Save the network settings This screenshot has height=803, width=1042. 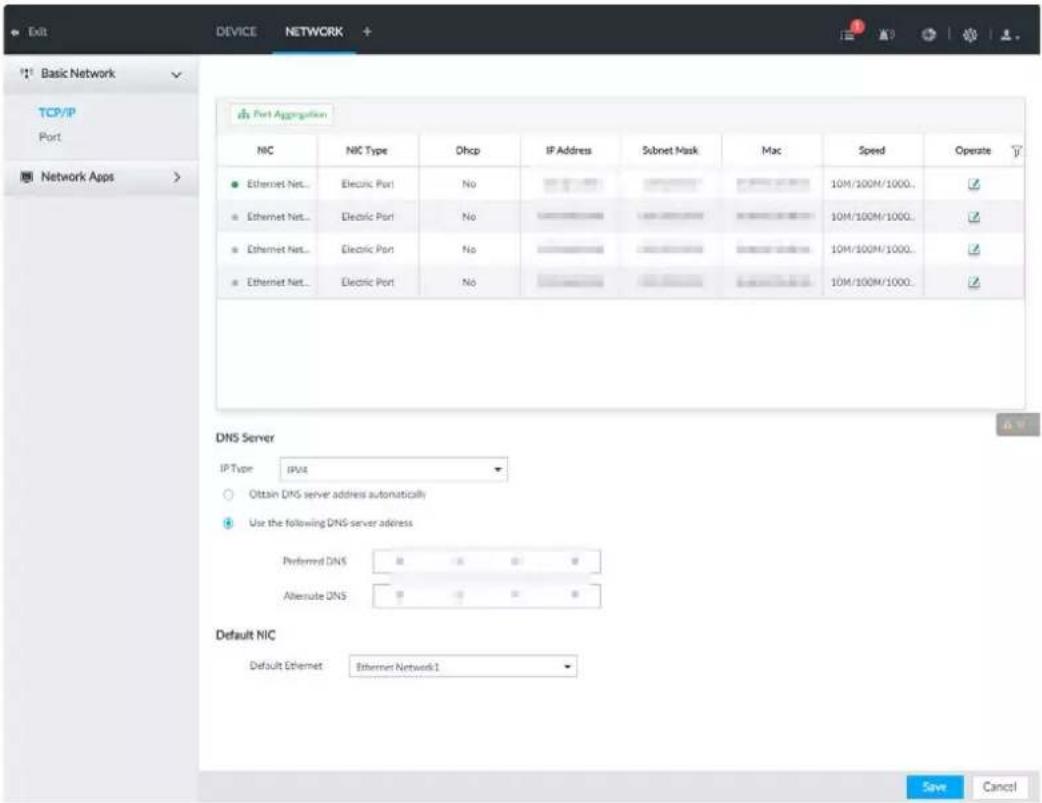(x=934, y=787)
